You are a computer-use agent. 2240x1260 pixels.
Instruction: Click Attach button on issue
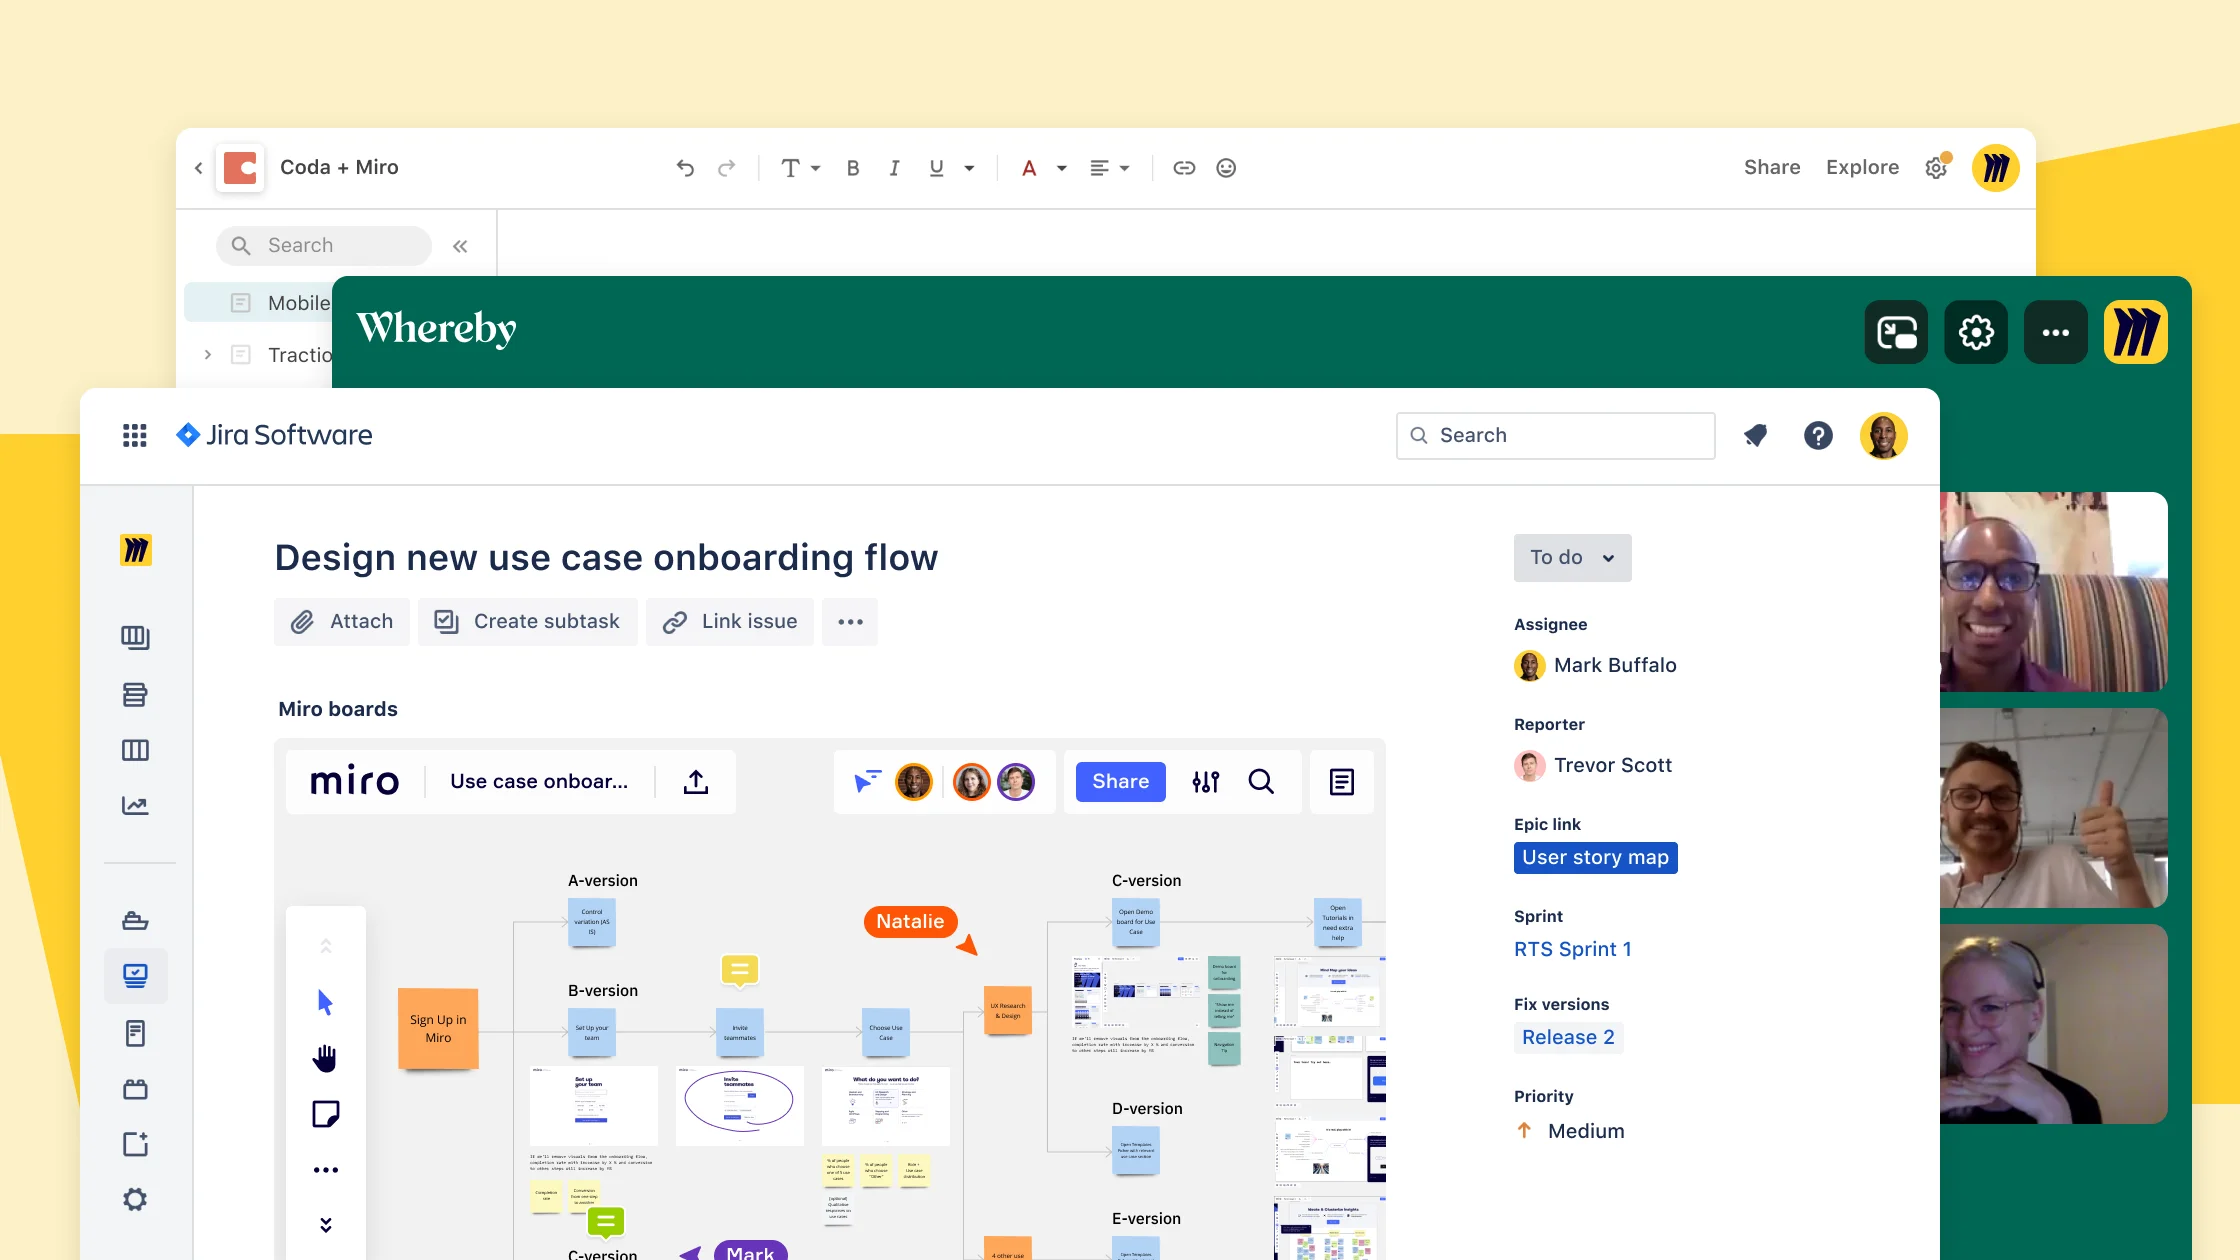pyautogui.click(x=342, y=622)
